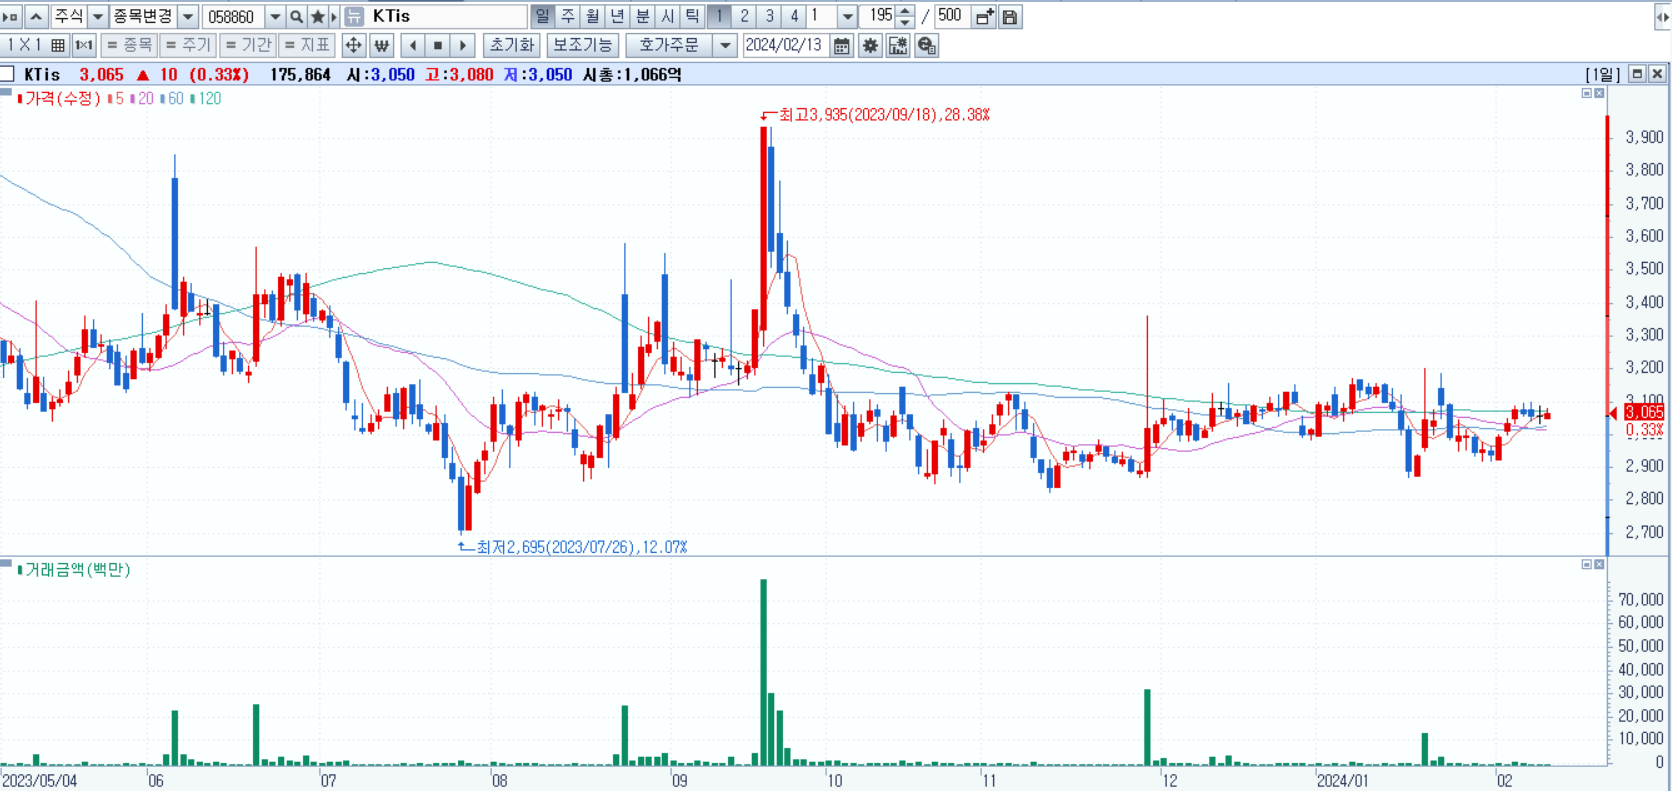This screenshot has width=1672, height=791.
Task: Open the 종목 tab
Action: pyautogui.click(x=129, y=45)
